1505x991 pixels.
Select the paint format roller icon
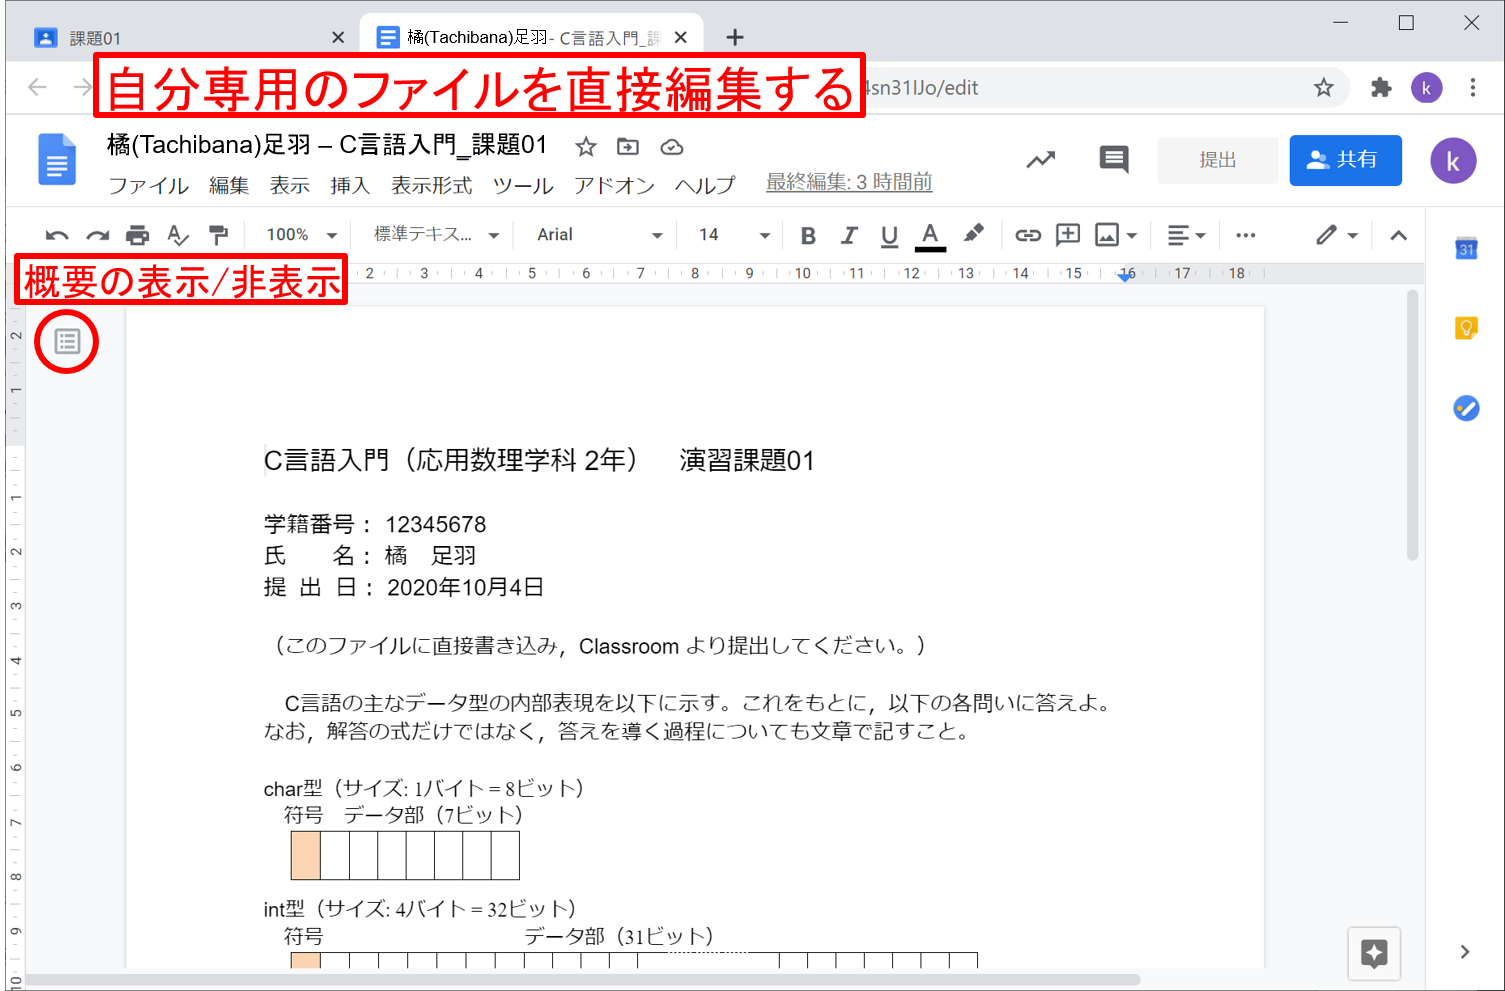[x=218, y=236]
